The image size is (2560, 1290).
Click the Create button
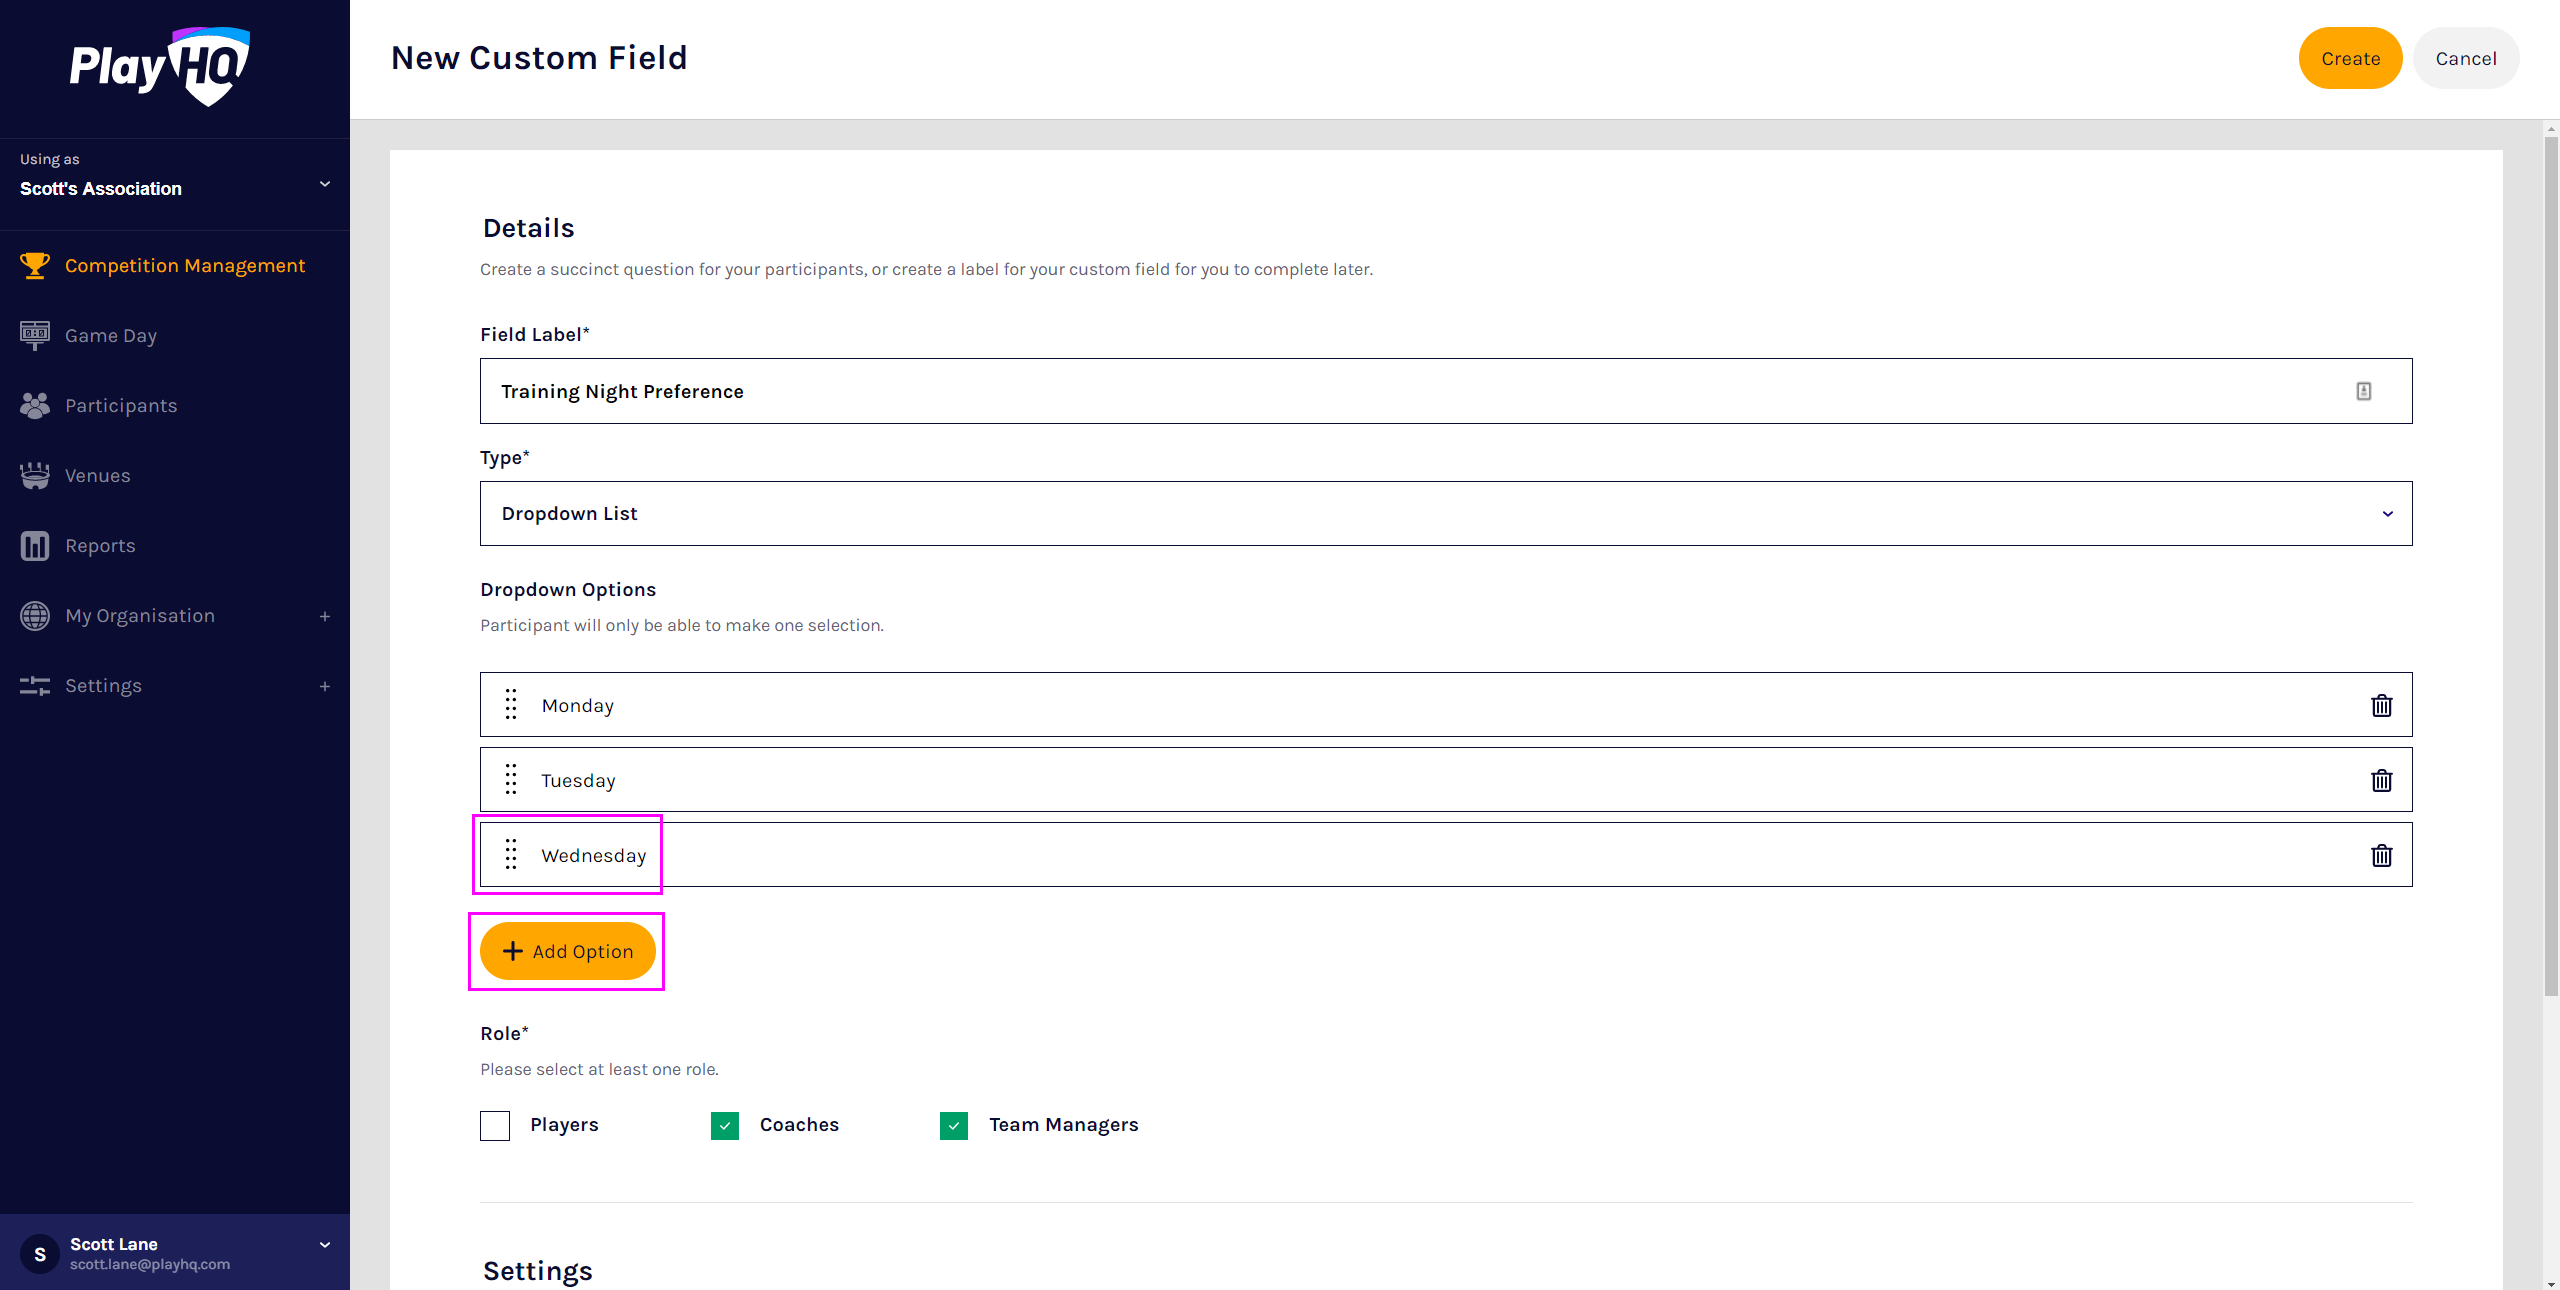point(2349,58)
